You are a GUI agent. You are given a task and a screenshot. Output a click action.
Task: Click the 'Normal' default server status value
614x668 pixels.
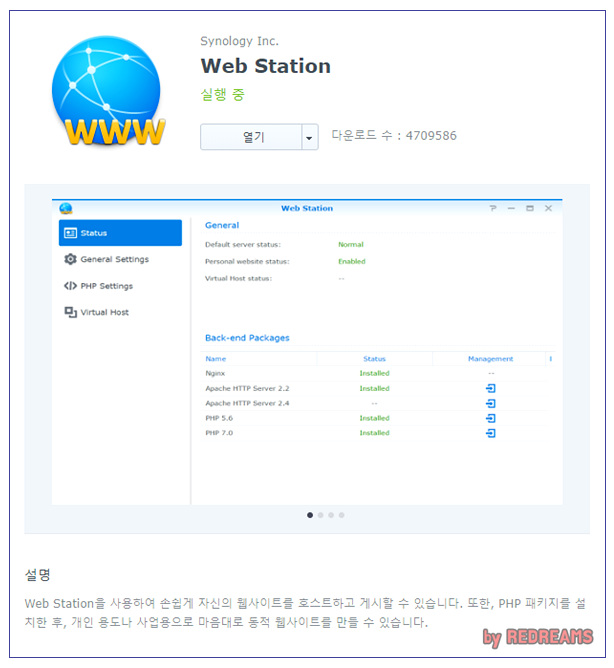pyautogui.click(x=351, y=244)
